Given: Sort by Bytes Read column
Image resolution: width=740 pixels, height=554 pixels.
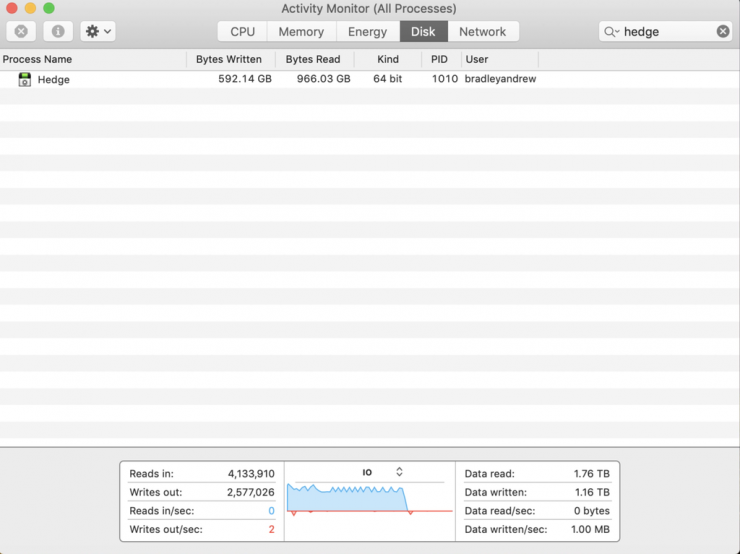Looking at the screenshot, I should tap(313, 59).
